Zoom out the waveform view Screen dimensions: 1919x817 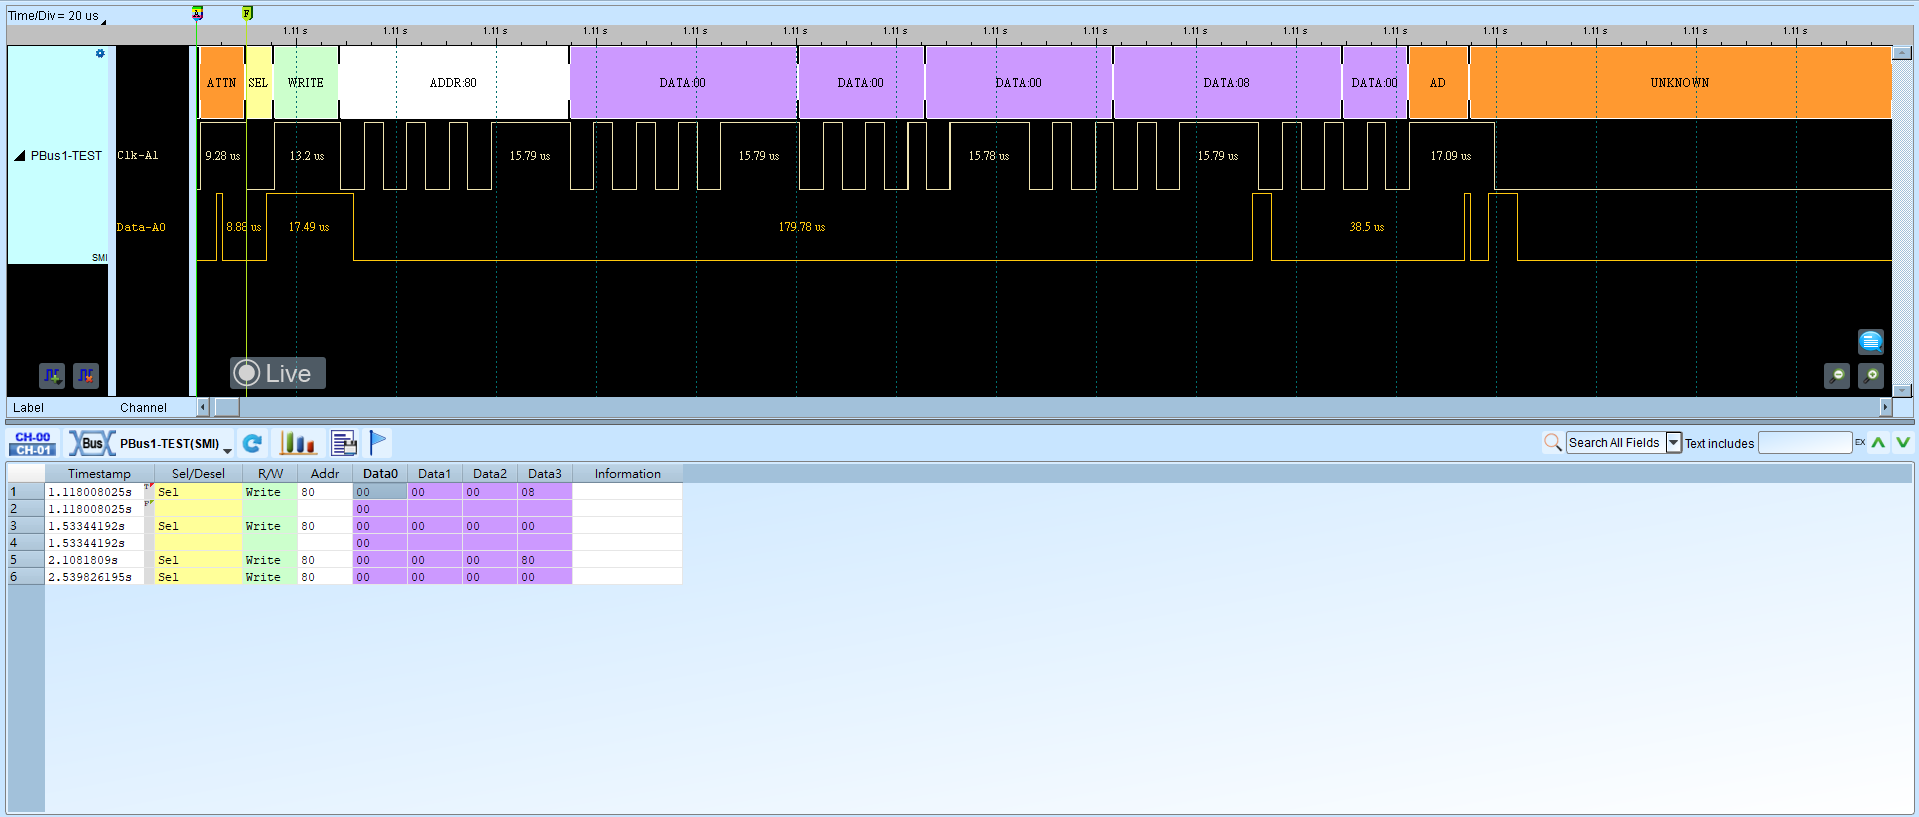tap(1837, 375)
